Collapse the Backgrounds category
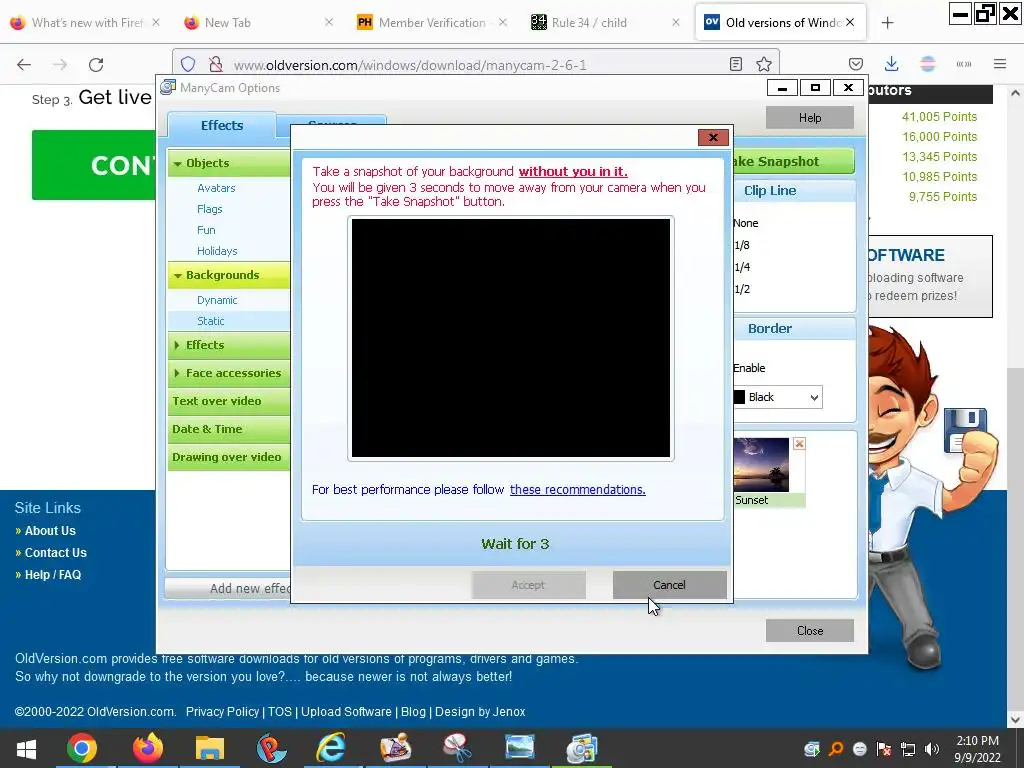1024x768 pixels. pos(178,276)
